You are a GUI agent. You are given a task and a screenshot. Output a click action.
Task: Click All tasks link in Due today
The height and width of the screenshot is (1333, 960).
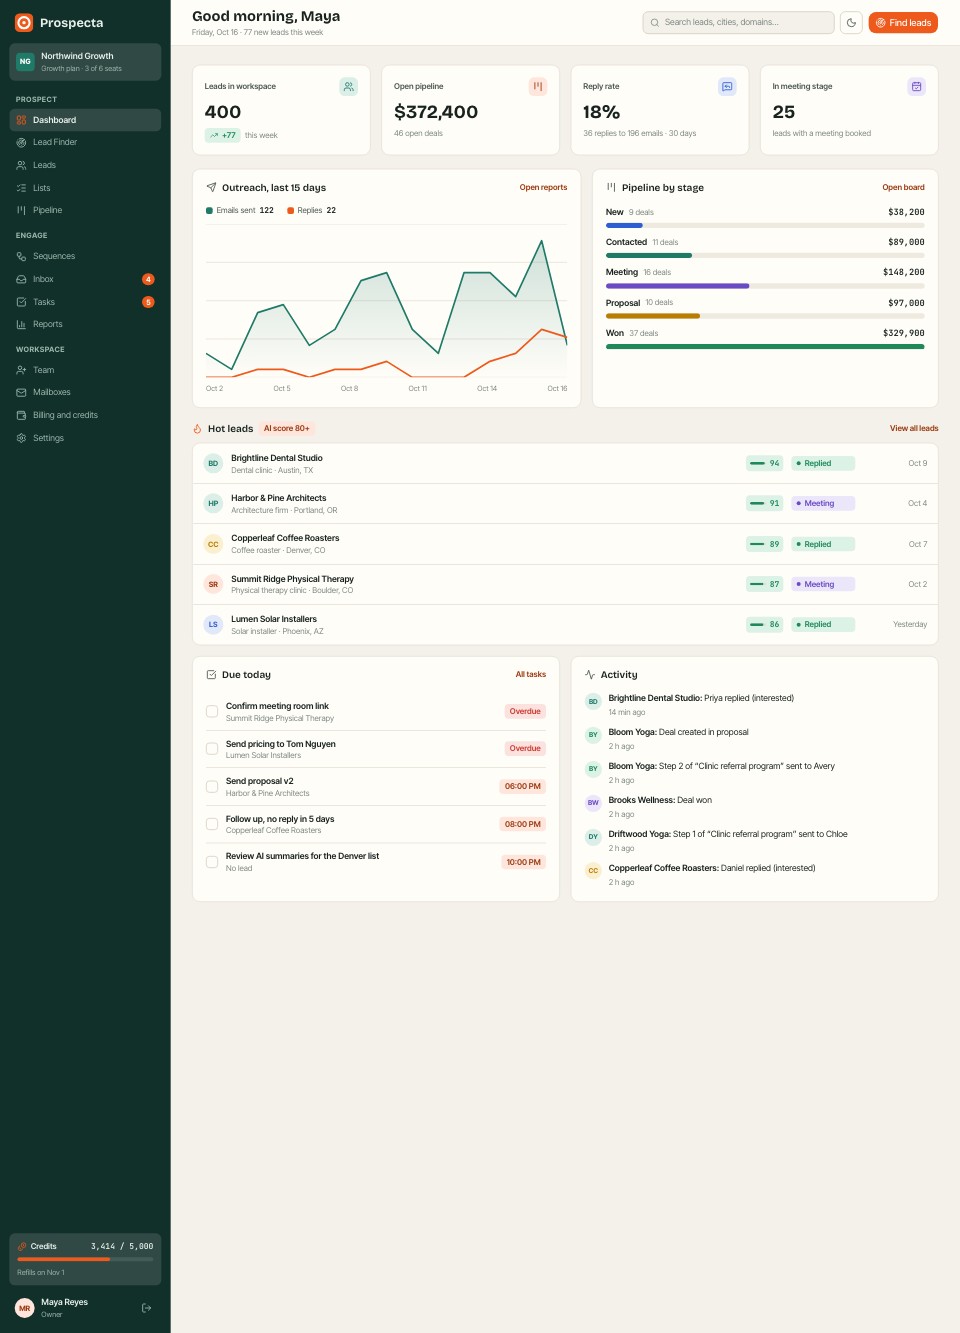531,674
